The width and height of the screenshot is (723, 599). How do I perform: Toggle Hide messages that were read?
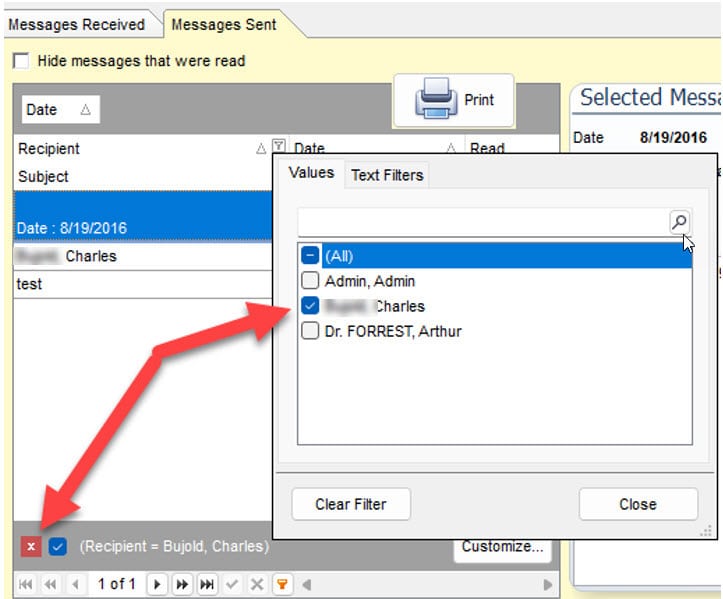pos(21,61)
